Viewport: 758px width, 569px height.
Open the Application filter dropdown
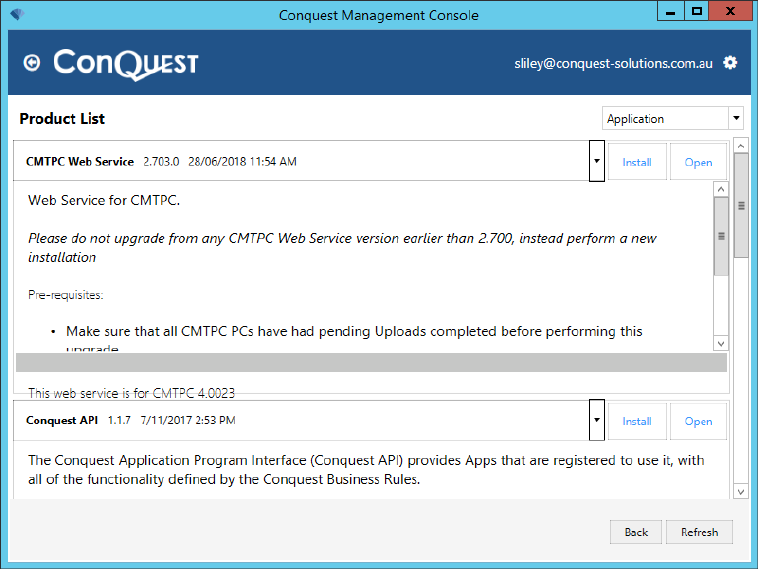[672, 118]
